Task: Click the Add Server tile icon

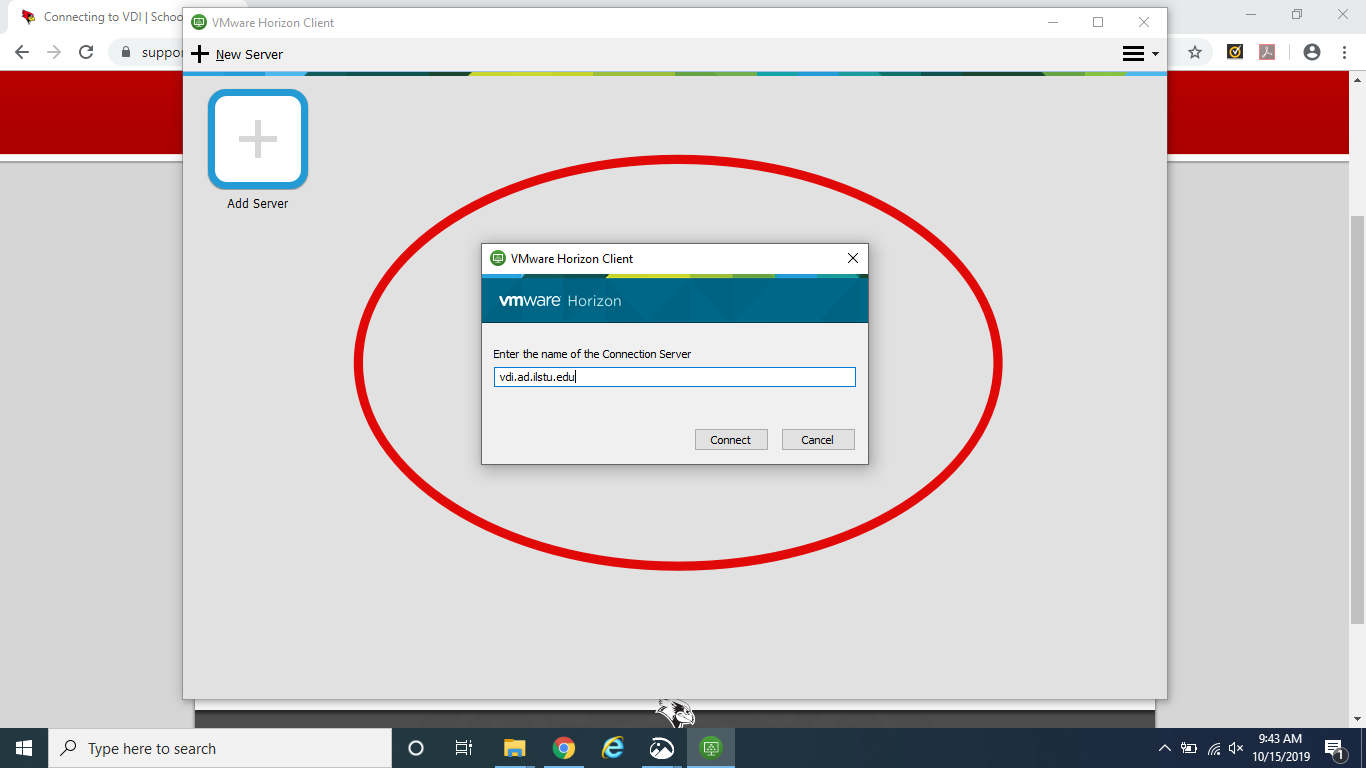Action: (x=258, y=139)
